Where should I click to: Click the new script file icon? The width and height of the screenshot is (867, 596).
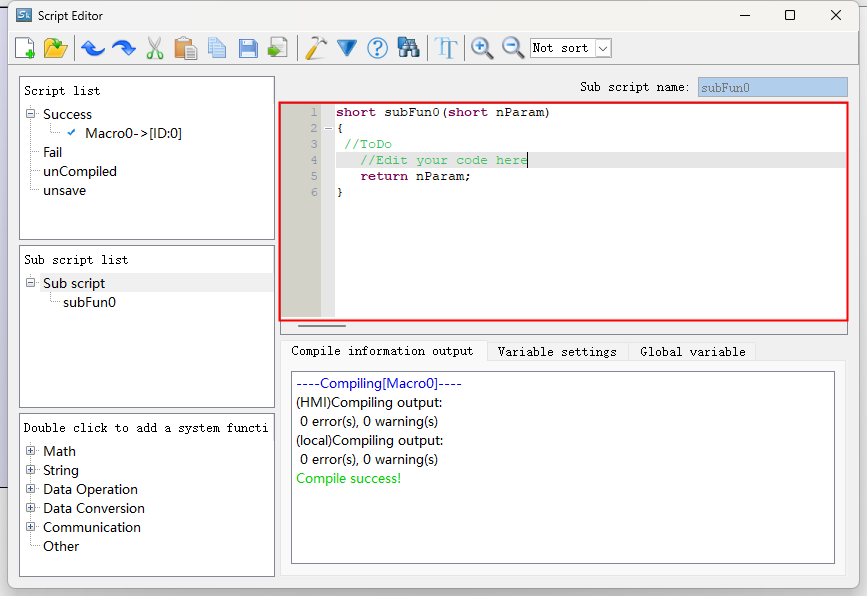tap(25, 48)
